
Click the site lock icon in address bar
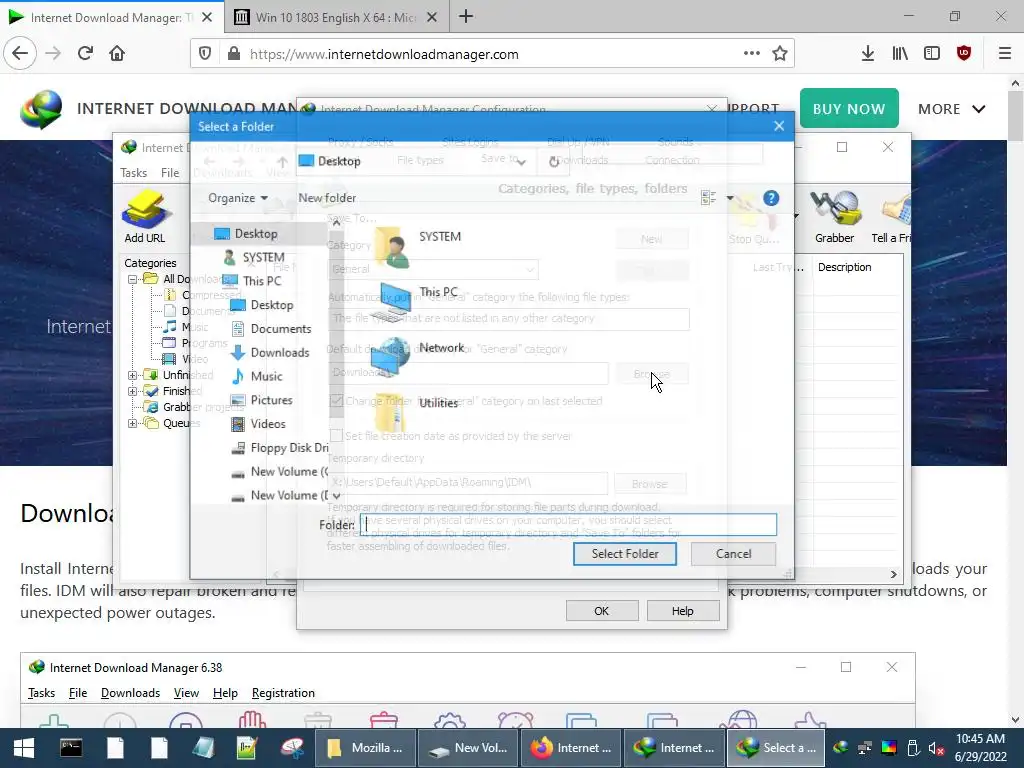tap(233, 54)
